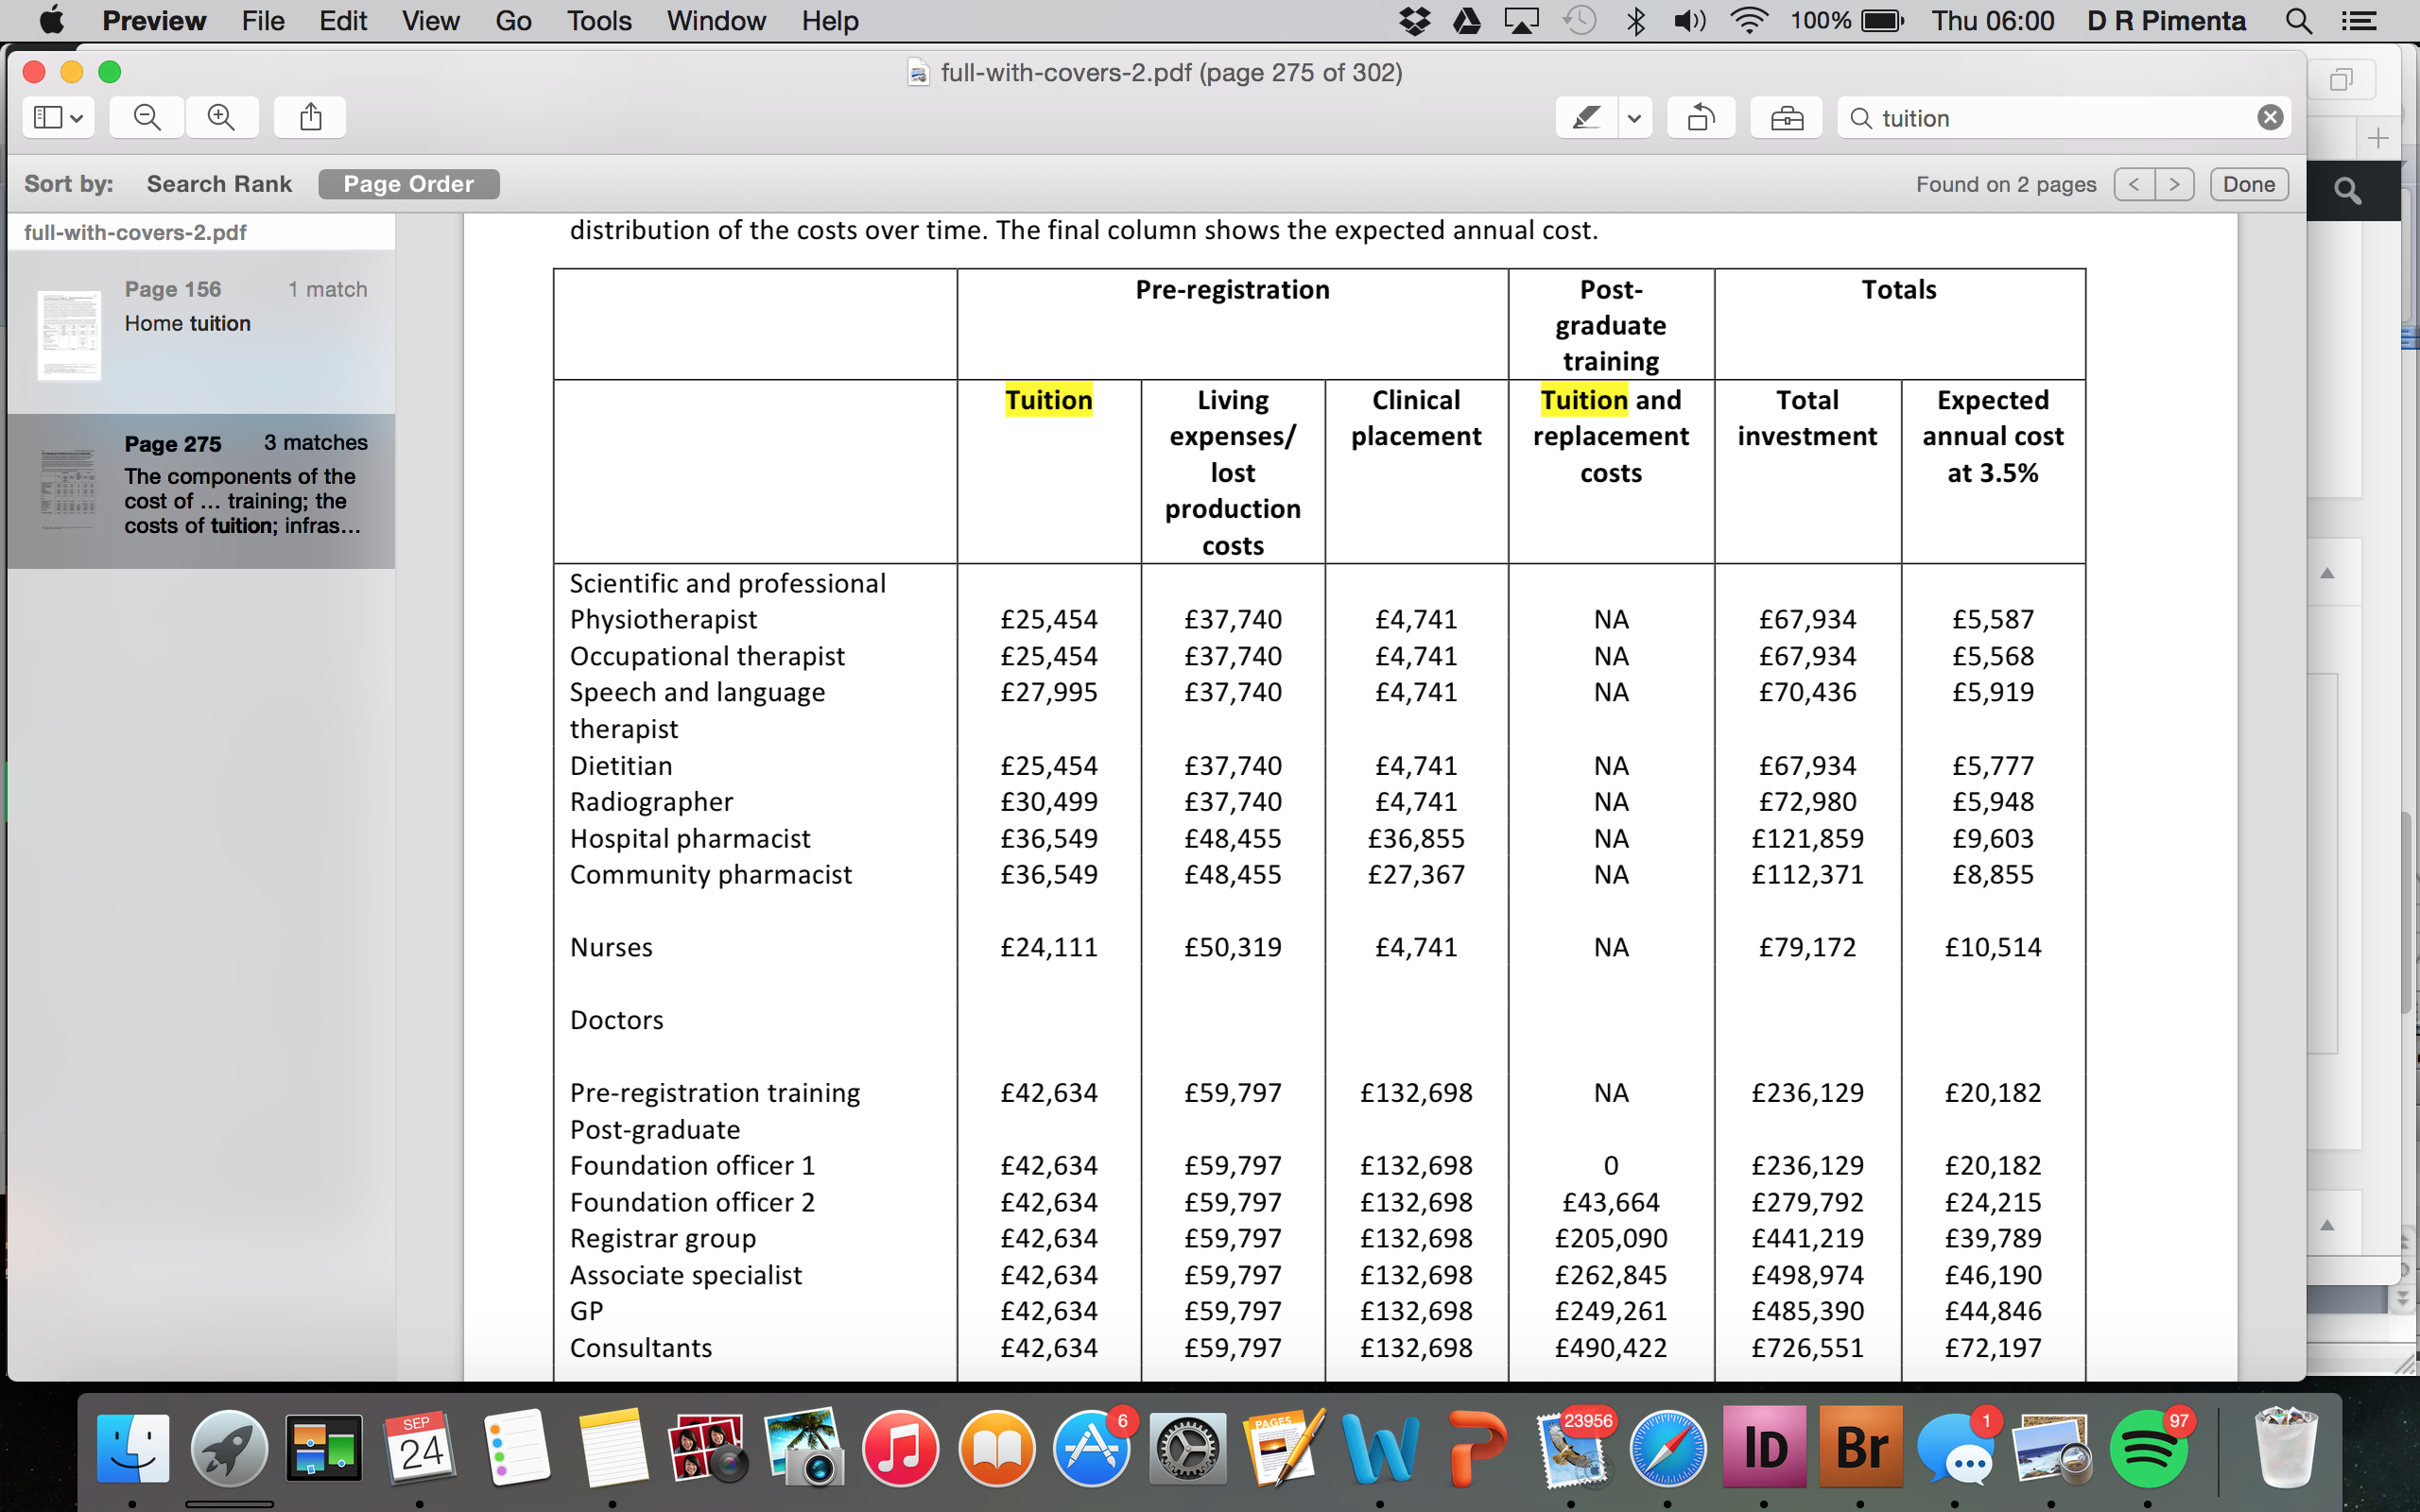Go to next search match
Image resolution: width=2420 pixels, height=1512 pixels.
pyautogui.click(x=2174, y=184)
